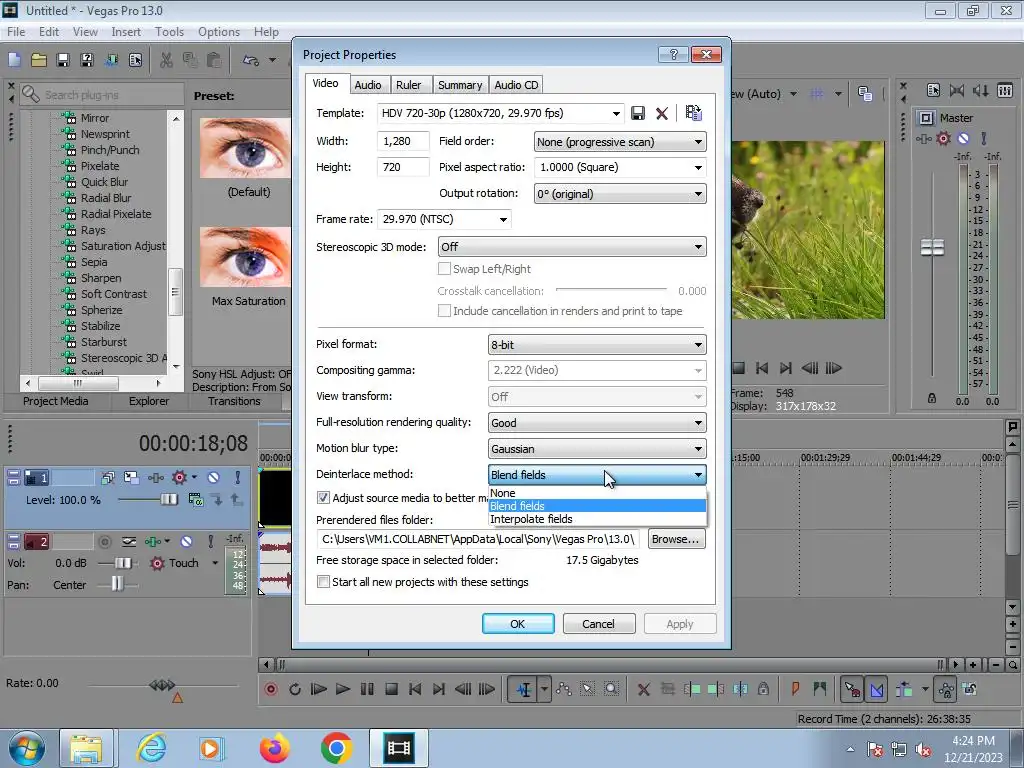
Task: Click the Save Template floppy icon
Action: (637, 114)
